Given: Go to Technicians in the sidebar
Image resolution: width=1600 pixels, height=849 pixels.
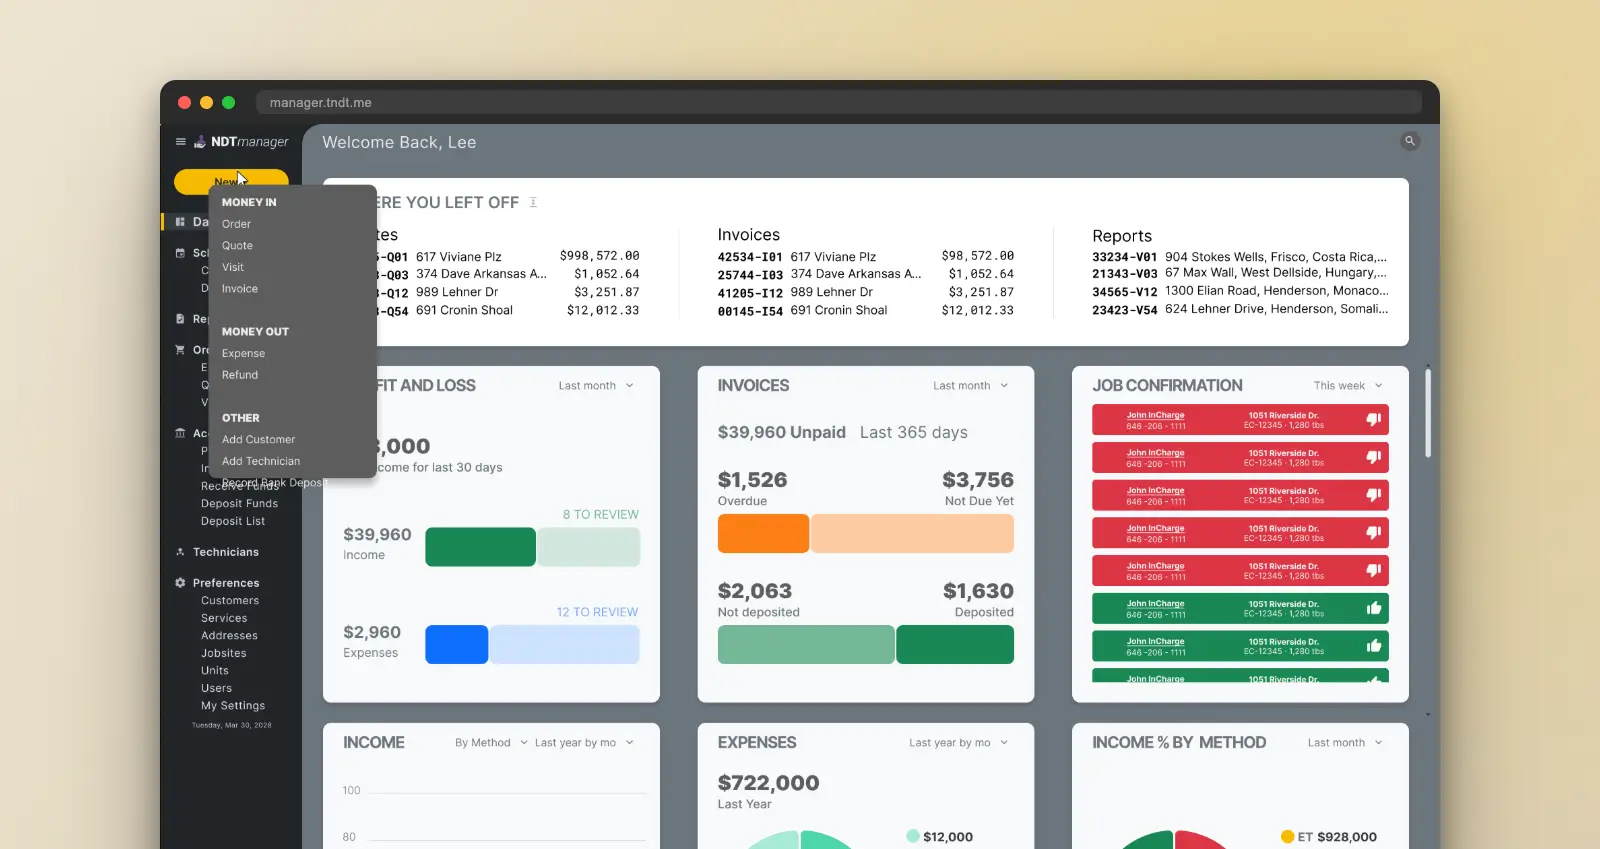Looking at the screenshot, I should point(226,552).
